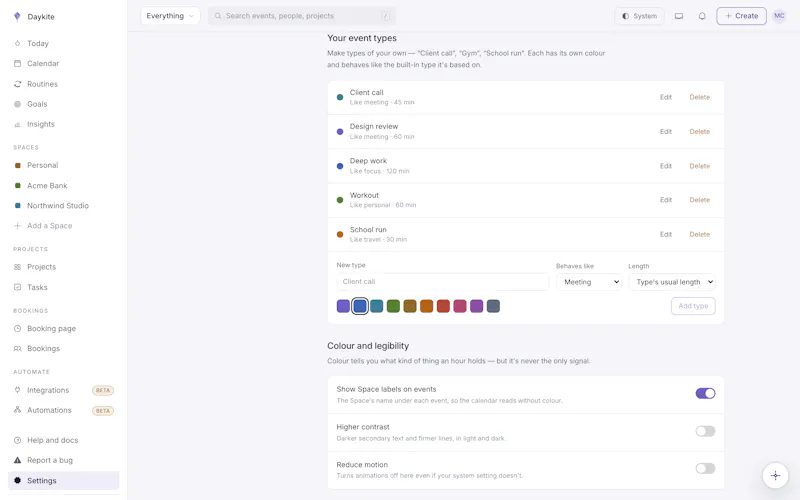Click the Integrations plug icon

(17, 390)
